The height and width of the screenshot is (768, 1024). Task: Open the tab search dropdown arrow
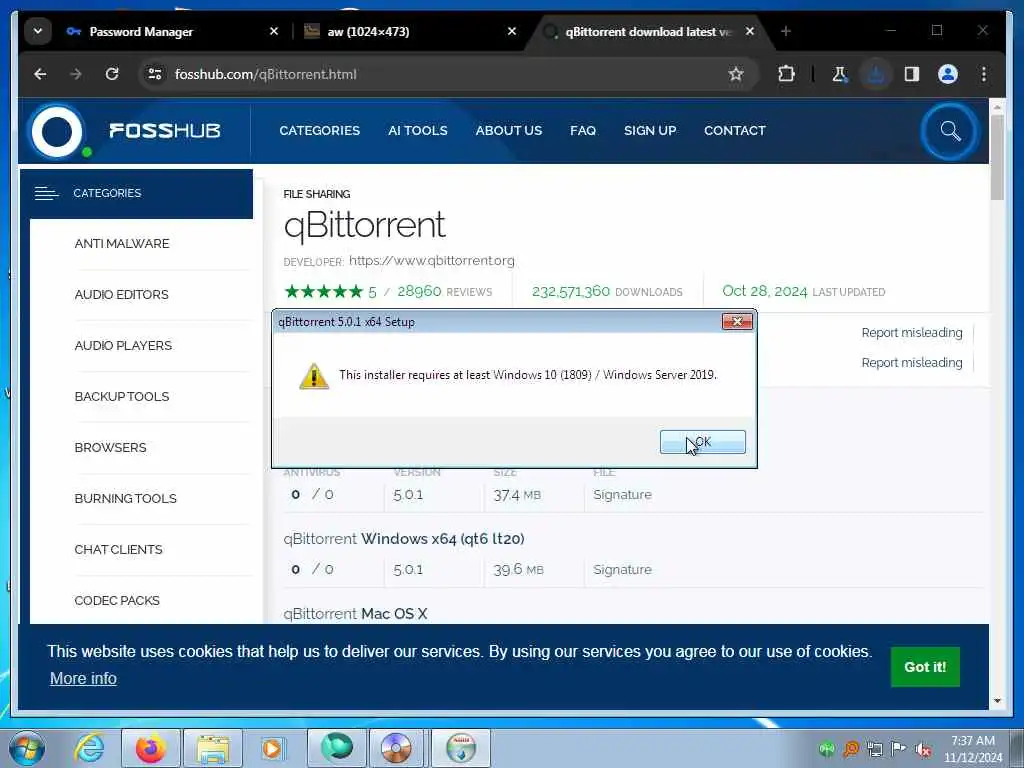point(38,31)
